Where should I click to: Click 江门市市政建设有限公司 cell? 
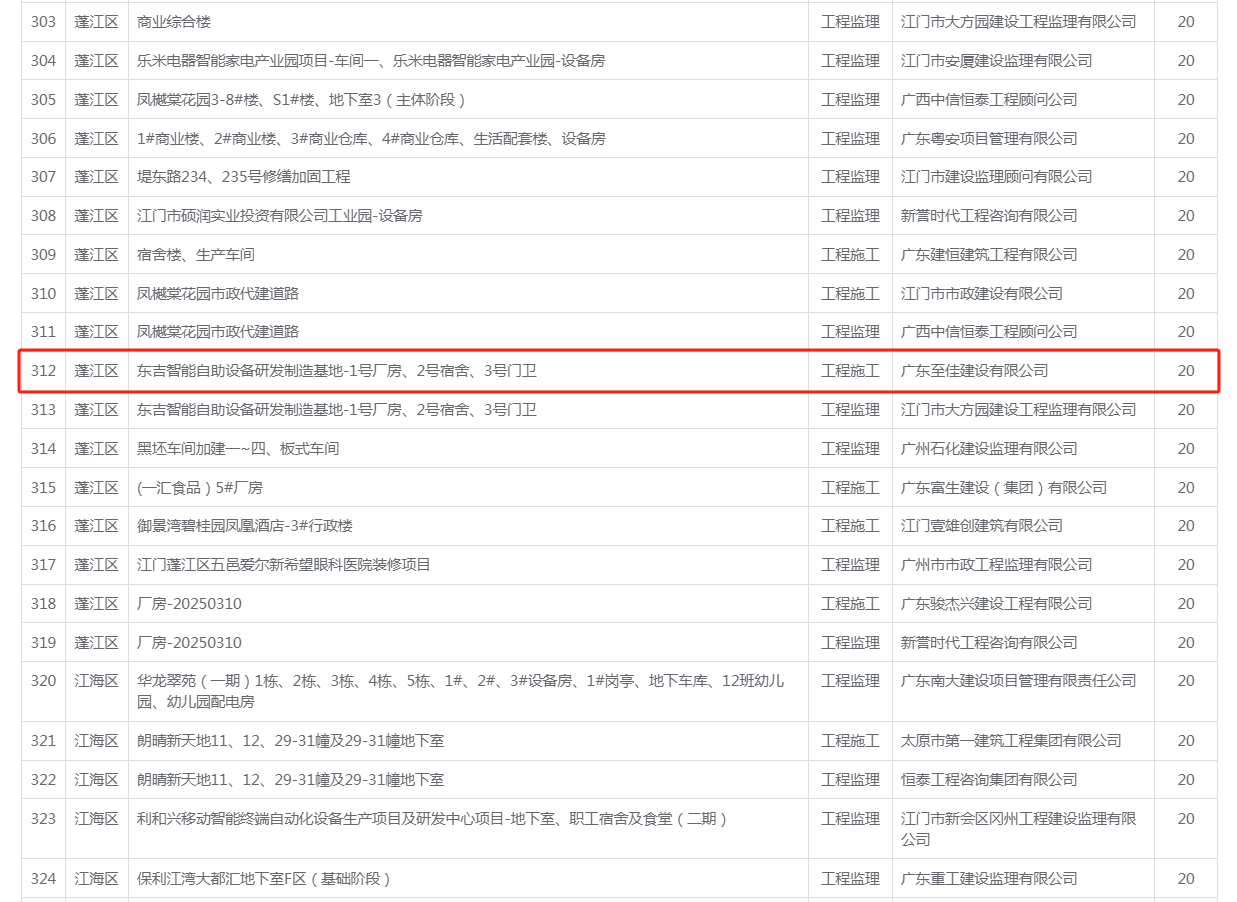click(982, 294)
